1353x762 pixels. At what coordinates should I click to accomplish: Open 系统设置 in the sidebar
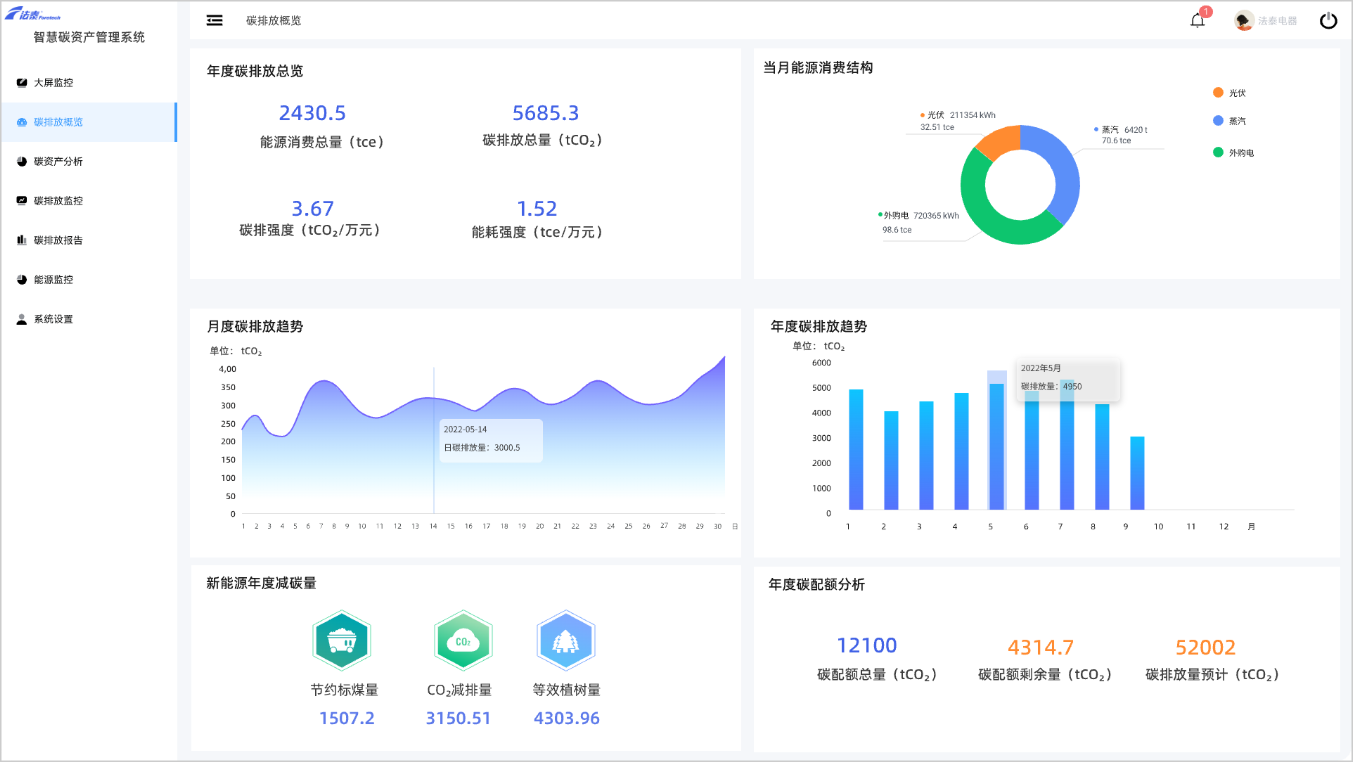point(53,319)
